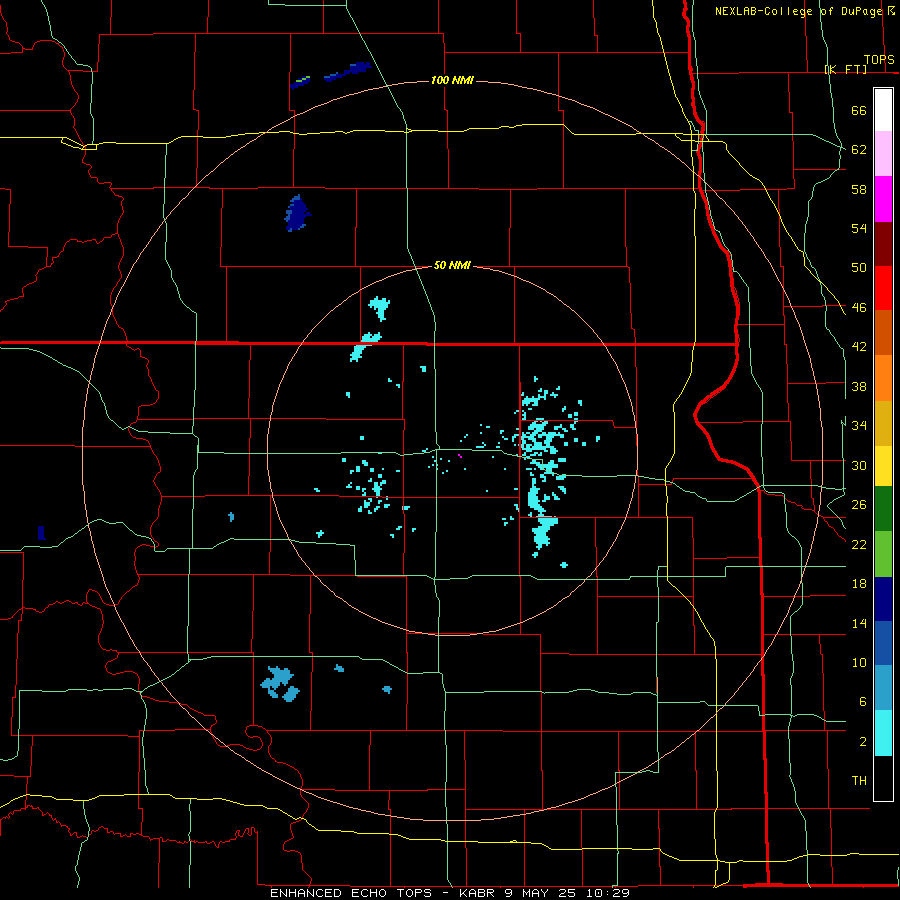Click the "6" legend value
The width and height of the screenshot is (900, 900).
coord(862,702)
